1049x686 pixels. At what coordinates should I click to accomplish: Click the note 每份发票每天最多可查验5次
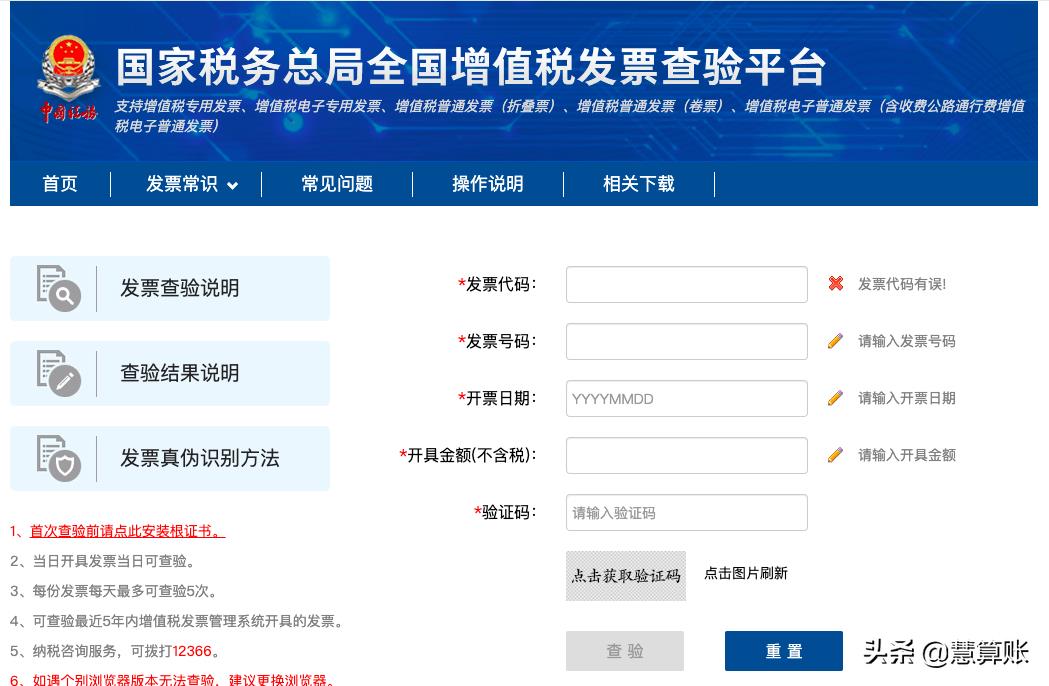tap(114, 591)
